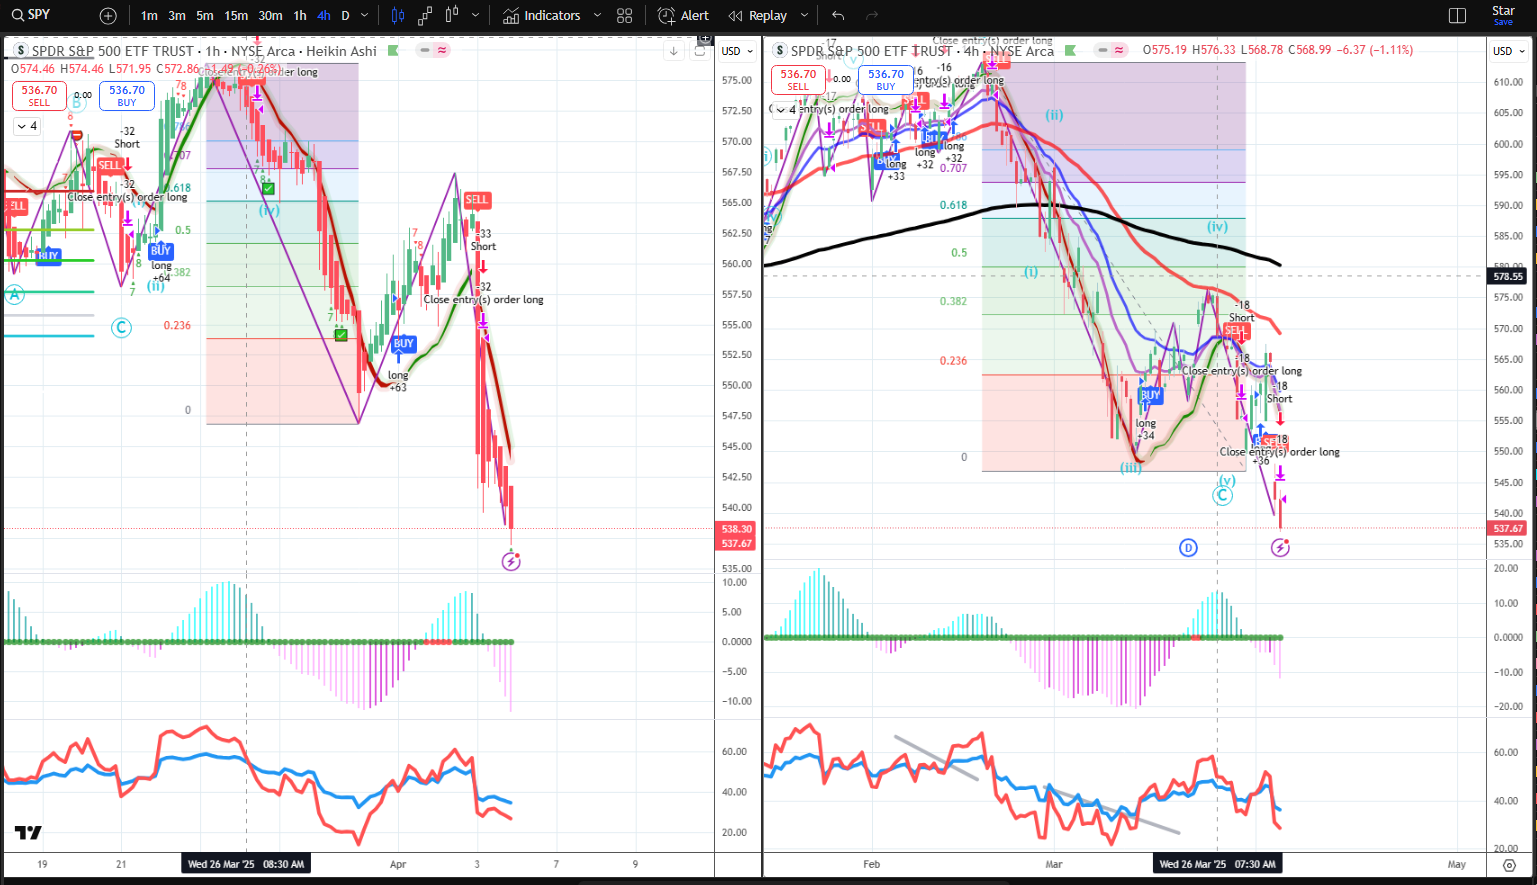Viewport: 1537px width, 885px height.
Task: Click the crosshair date label on 4h axis
Action: [x=1217, y=864]
